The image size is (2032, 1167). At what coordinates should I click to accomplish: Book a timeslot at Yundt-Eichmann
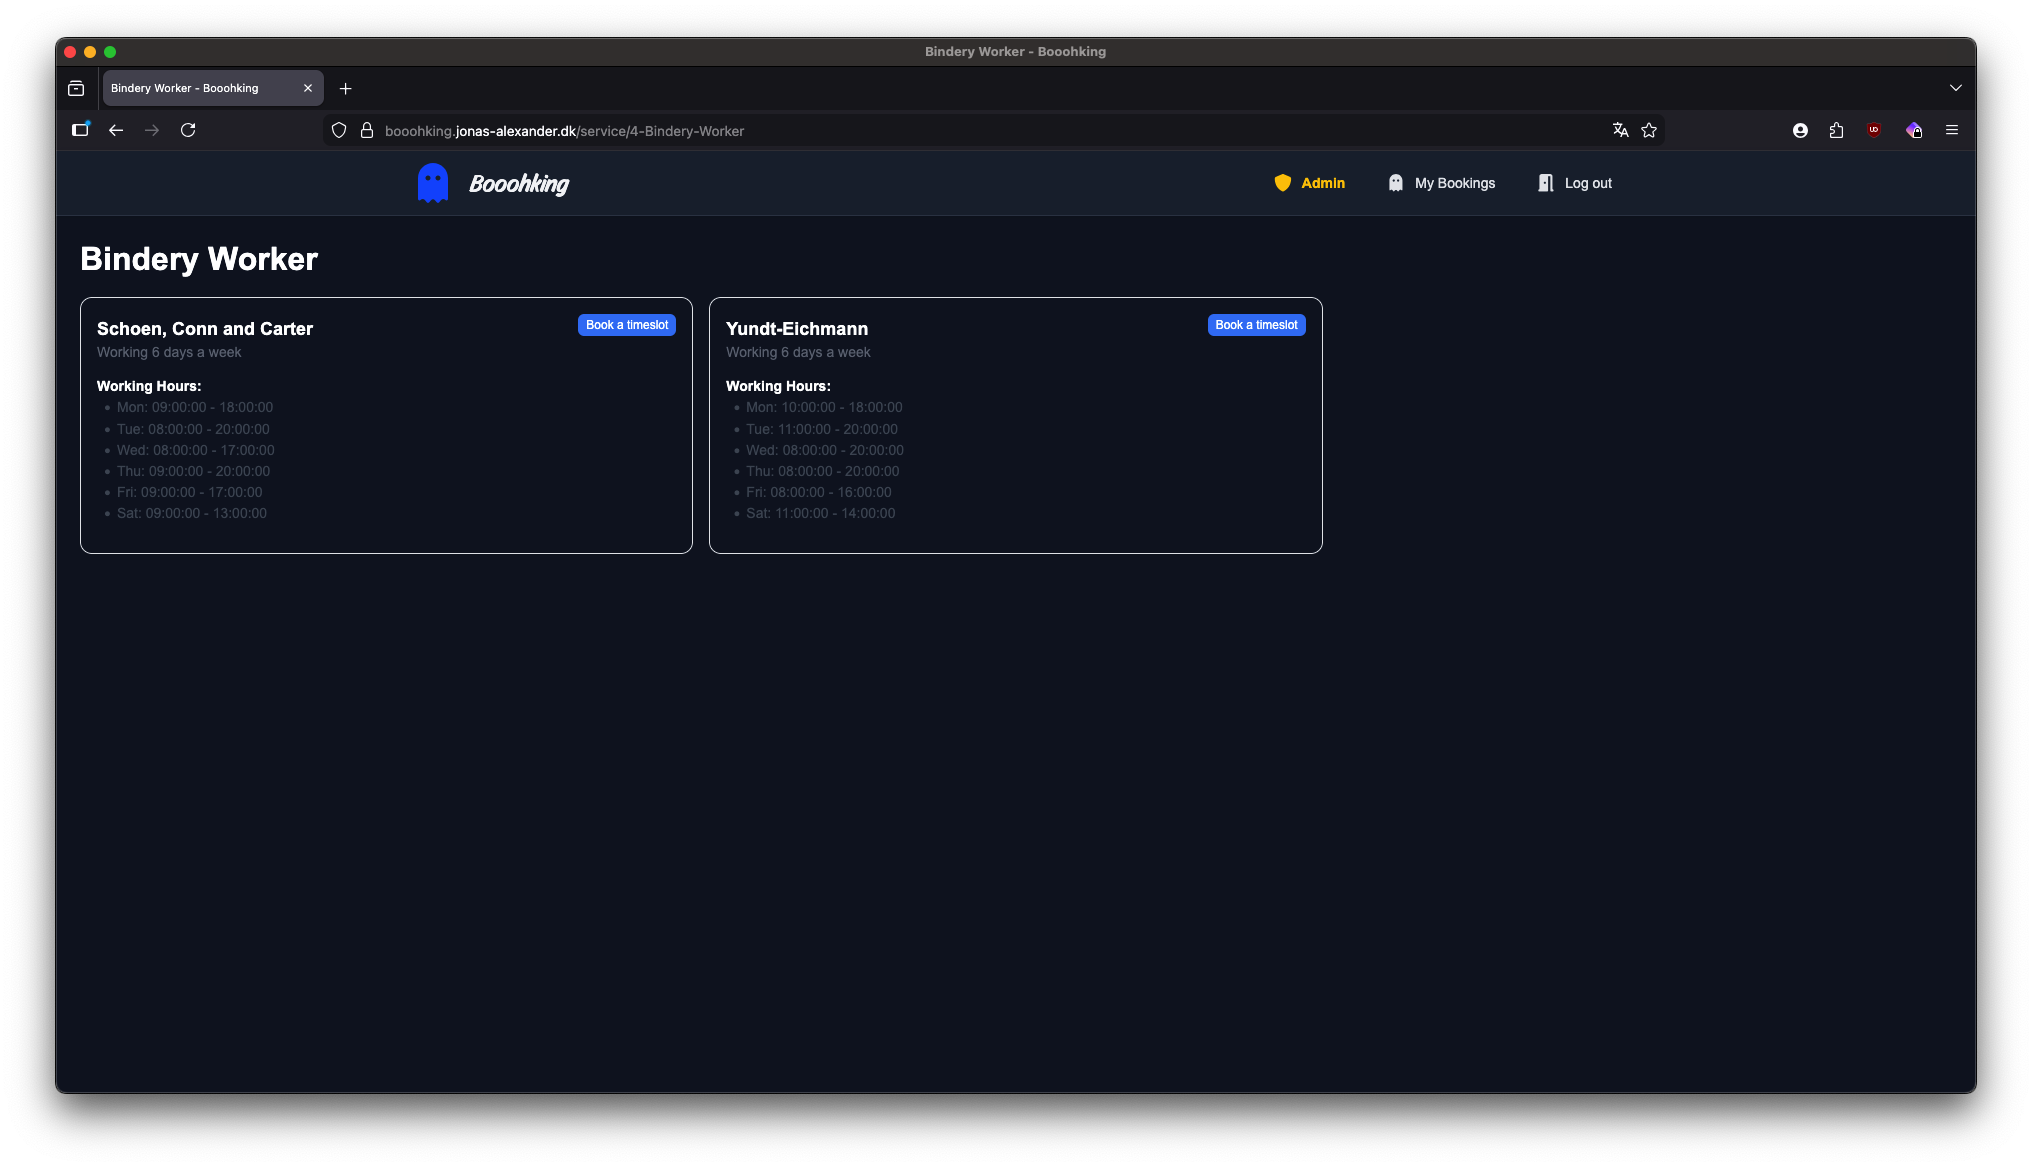point(1256,325)
